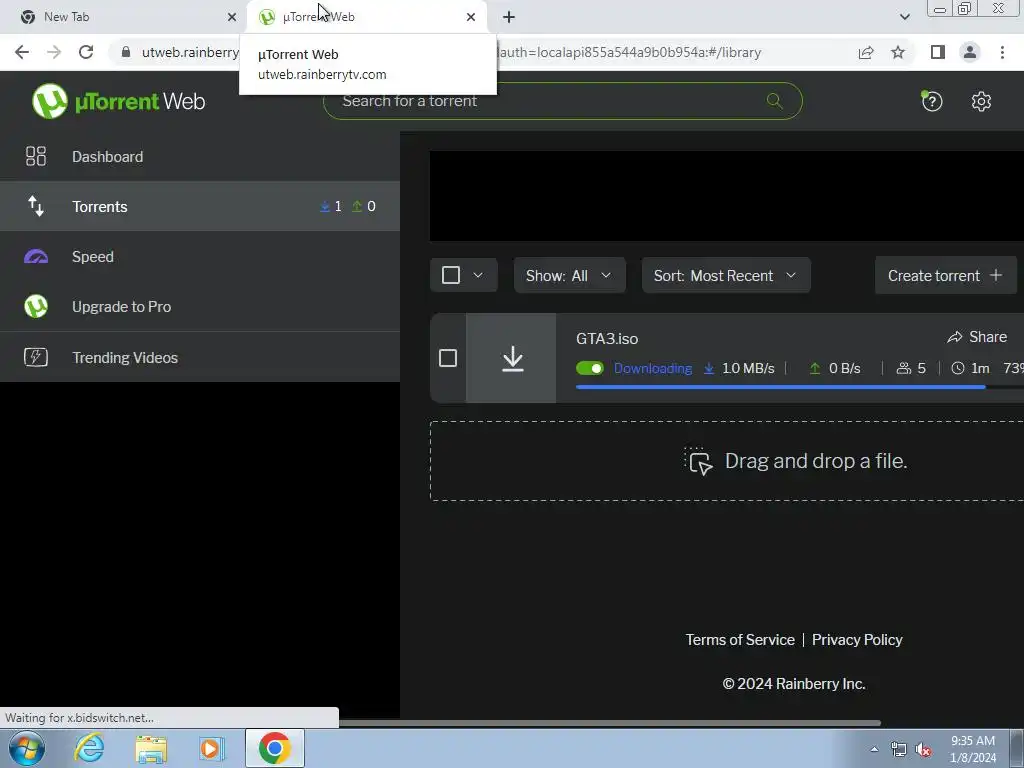Open the Speed page
The image size is (1024, 768).
coord(200,257)
